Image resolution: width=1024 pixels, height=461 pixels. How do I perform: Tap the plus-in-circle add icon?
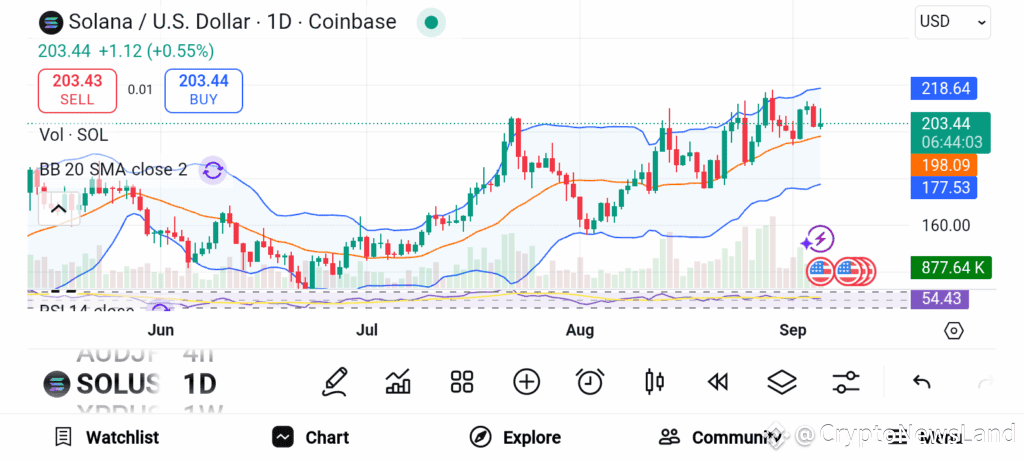[x=526, y=382]
